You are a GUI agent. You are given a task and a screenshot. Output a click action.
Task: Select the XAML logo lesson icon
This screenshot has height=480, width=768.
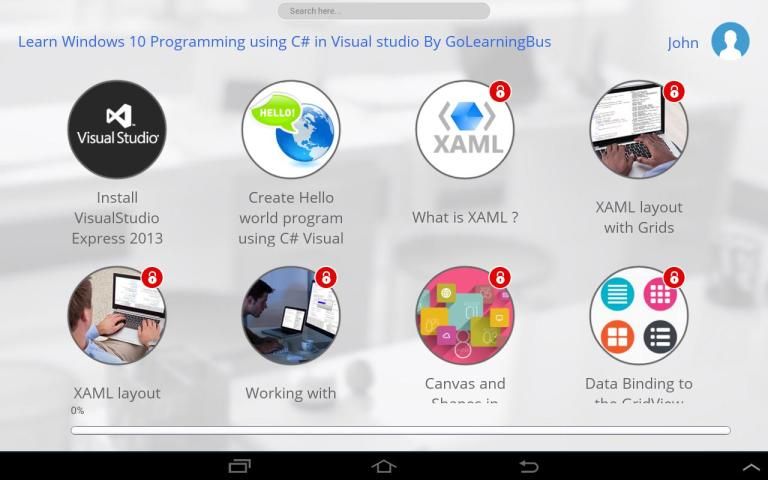464,130
